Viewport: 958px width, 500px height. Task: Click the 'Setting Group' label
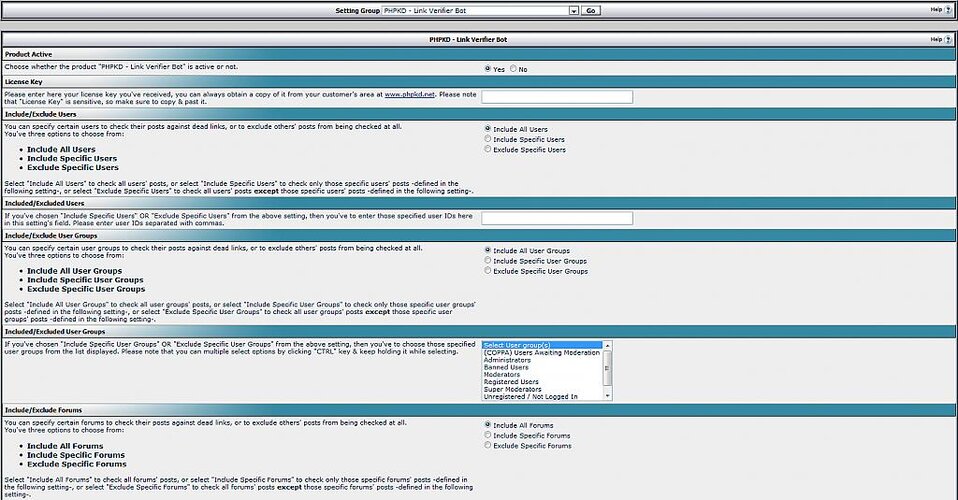[x=357, y=10]
